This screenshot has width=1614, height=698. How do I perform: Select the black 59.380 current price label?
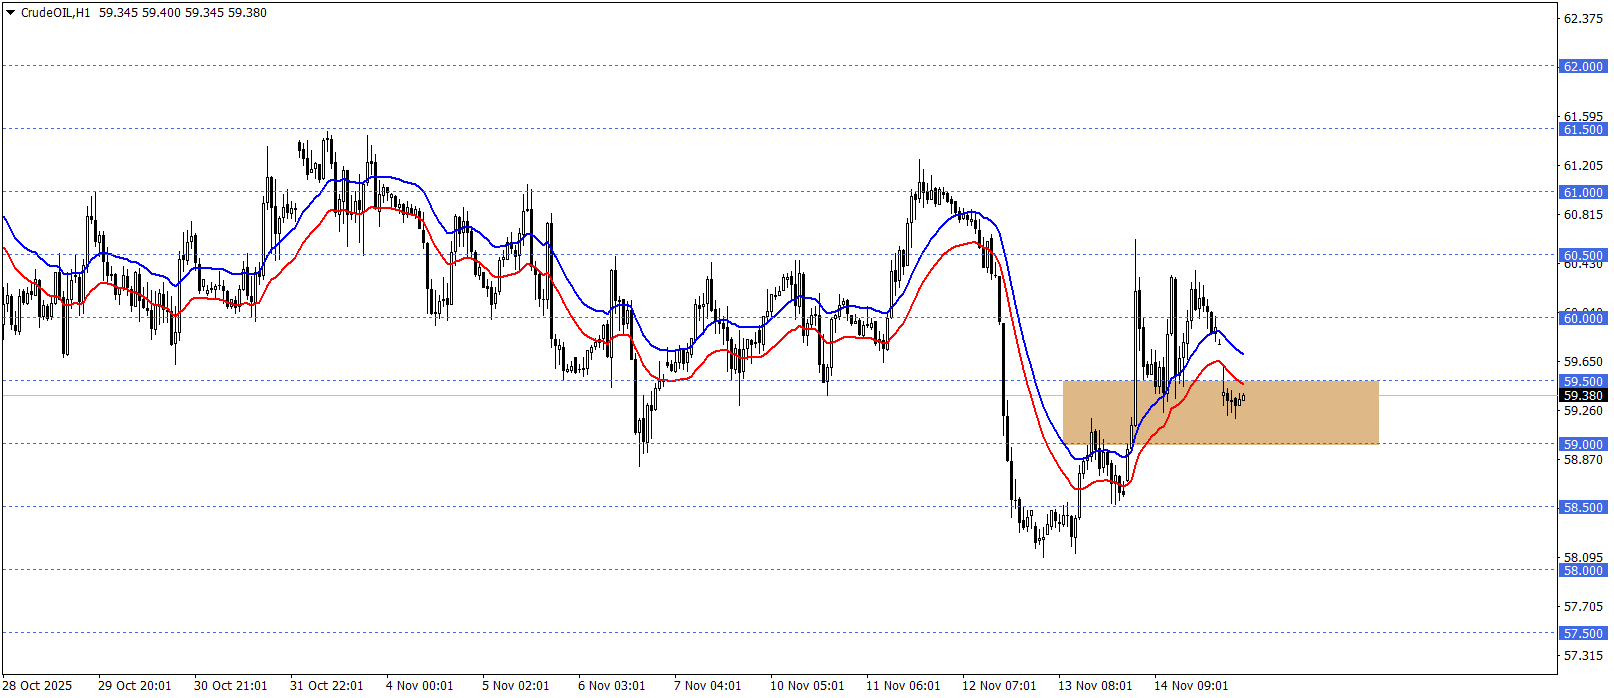1582,395
